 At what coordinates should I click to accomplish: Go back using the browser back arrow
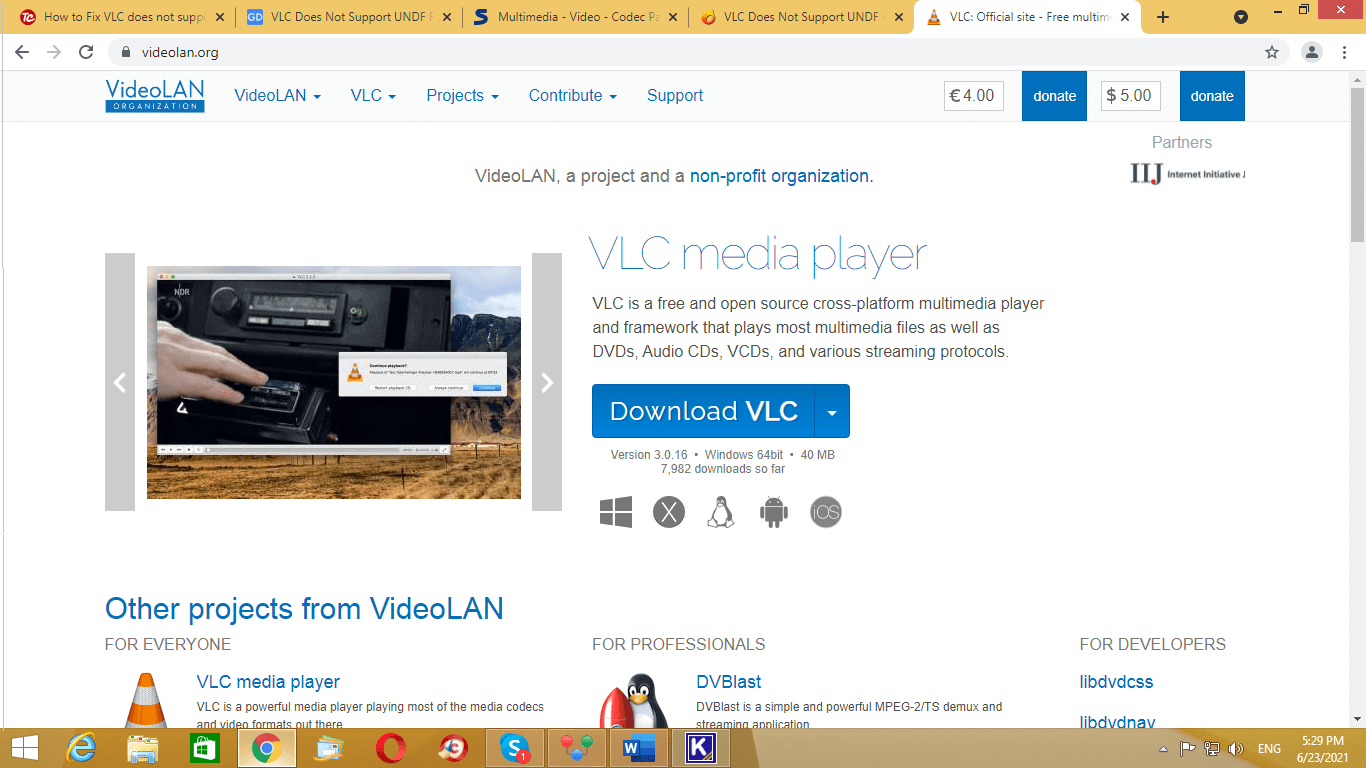(22, 52)
